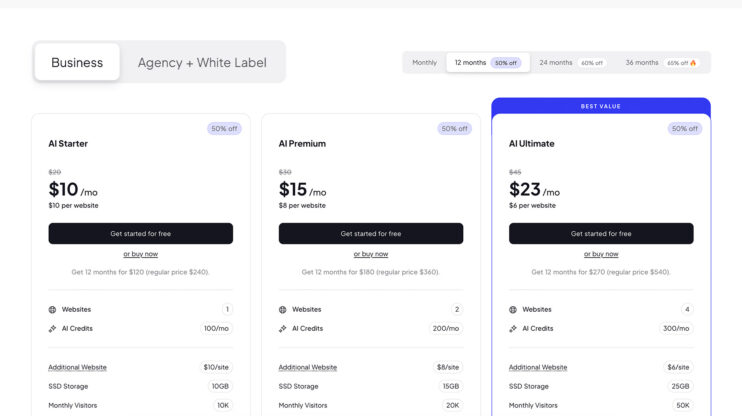Click the 25GB SSD Storage value
Image resolution: width=742 pixels, height=416 pixels.
(x=680, y=386)
